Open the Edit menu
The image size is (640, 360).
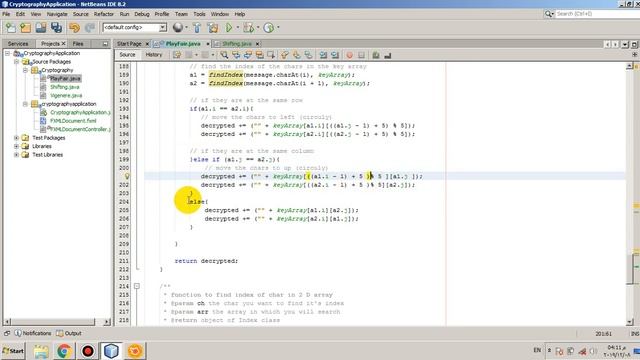(x=20, y=14)
